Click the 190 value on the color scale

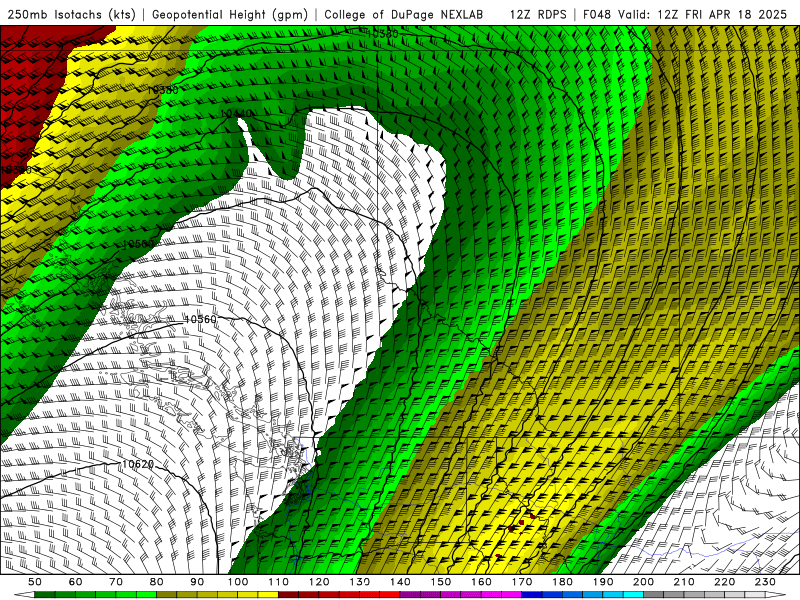pyautogui.click(x=603, y=582)
